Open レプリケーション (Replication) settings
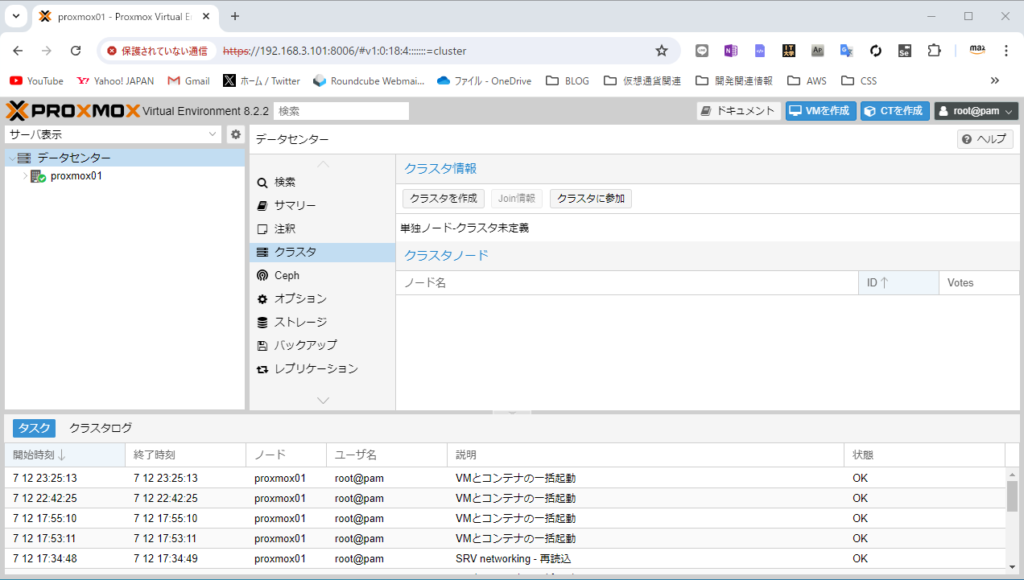 click(315, 369)
